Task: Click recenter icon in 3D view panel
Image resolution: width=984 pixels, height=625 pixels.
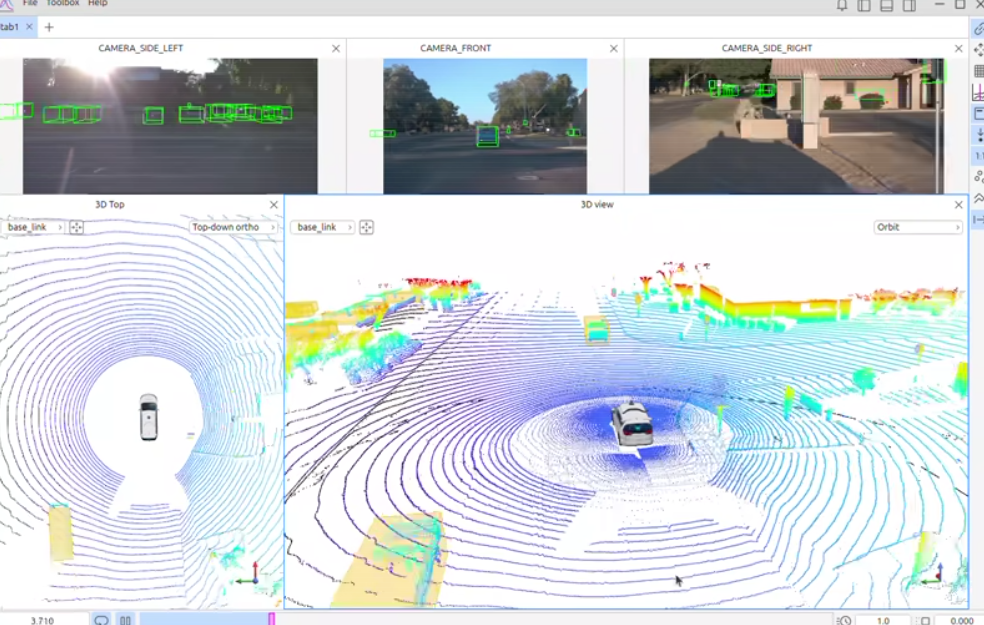Action: [x=366, y=227]
